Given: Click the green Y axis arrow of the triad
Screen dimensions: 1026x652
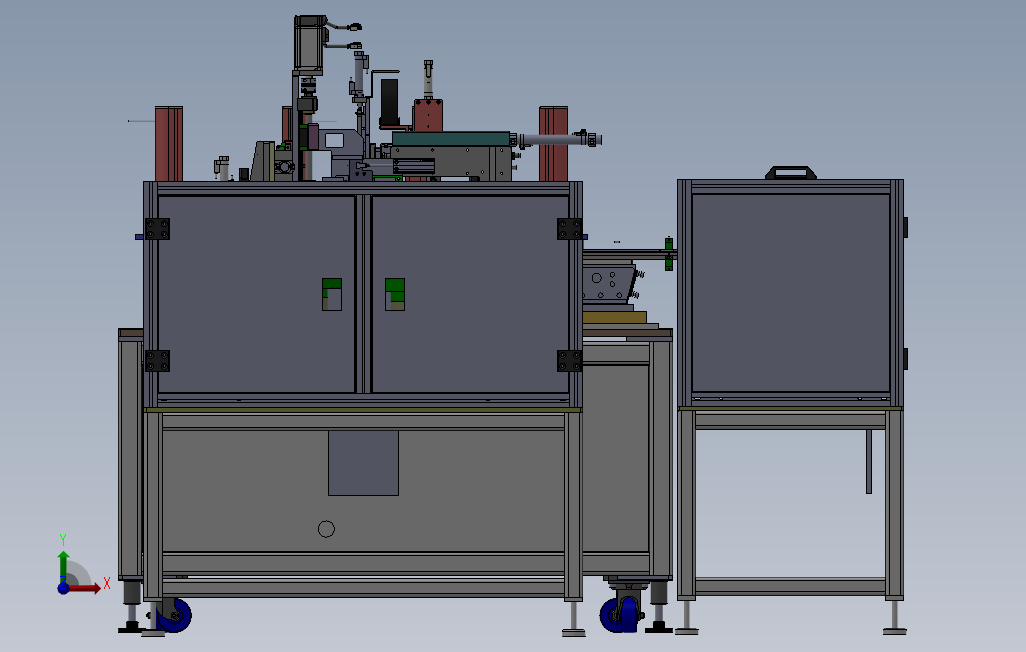Looking at the screenshot, I should pyautogui.click(x=63, y=566).
